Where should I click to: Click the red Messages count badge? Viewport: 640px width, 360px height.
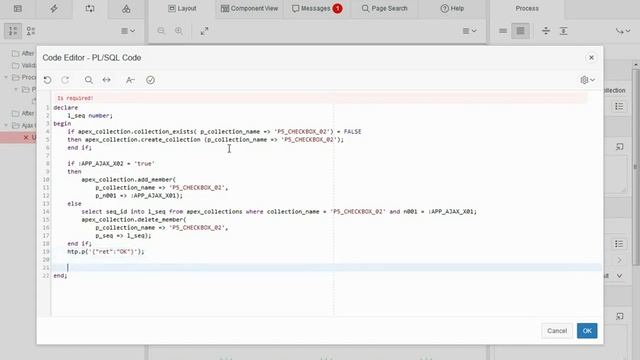click(x=337, y=9)
